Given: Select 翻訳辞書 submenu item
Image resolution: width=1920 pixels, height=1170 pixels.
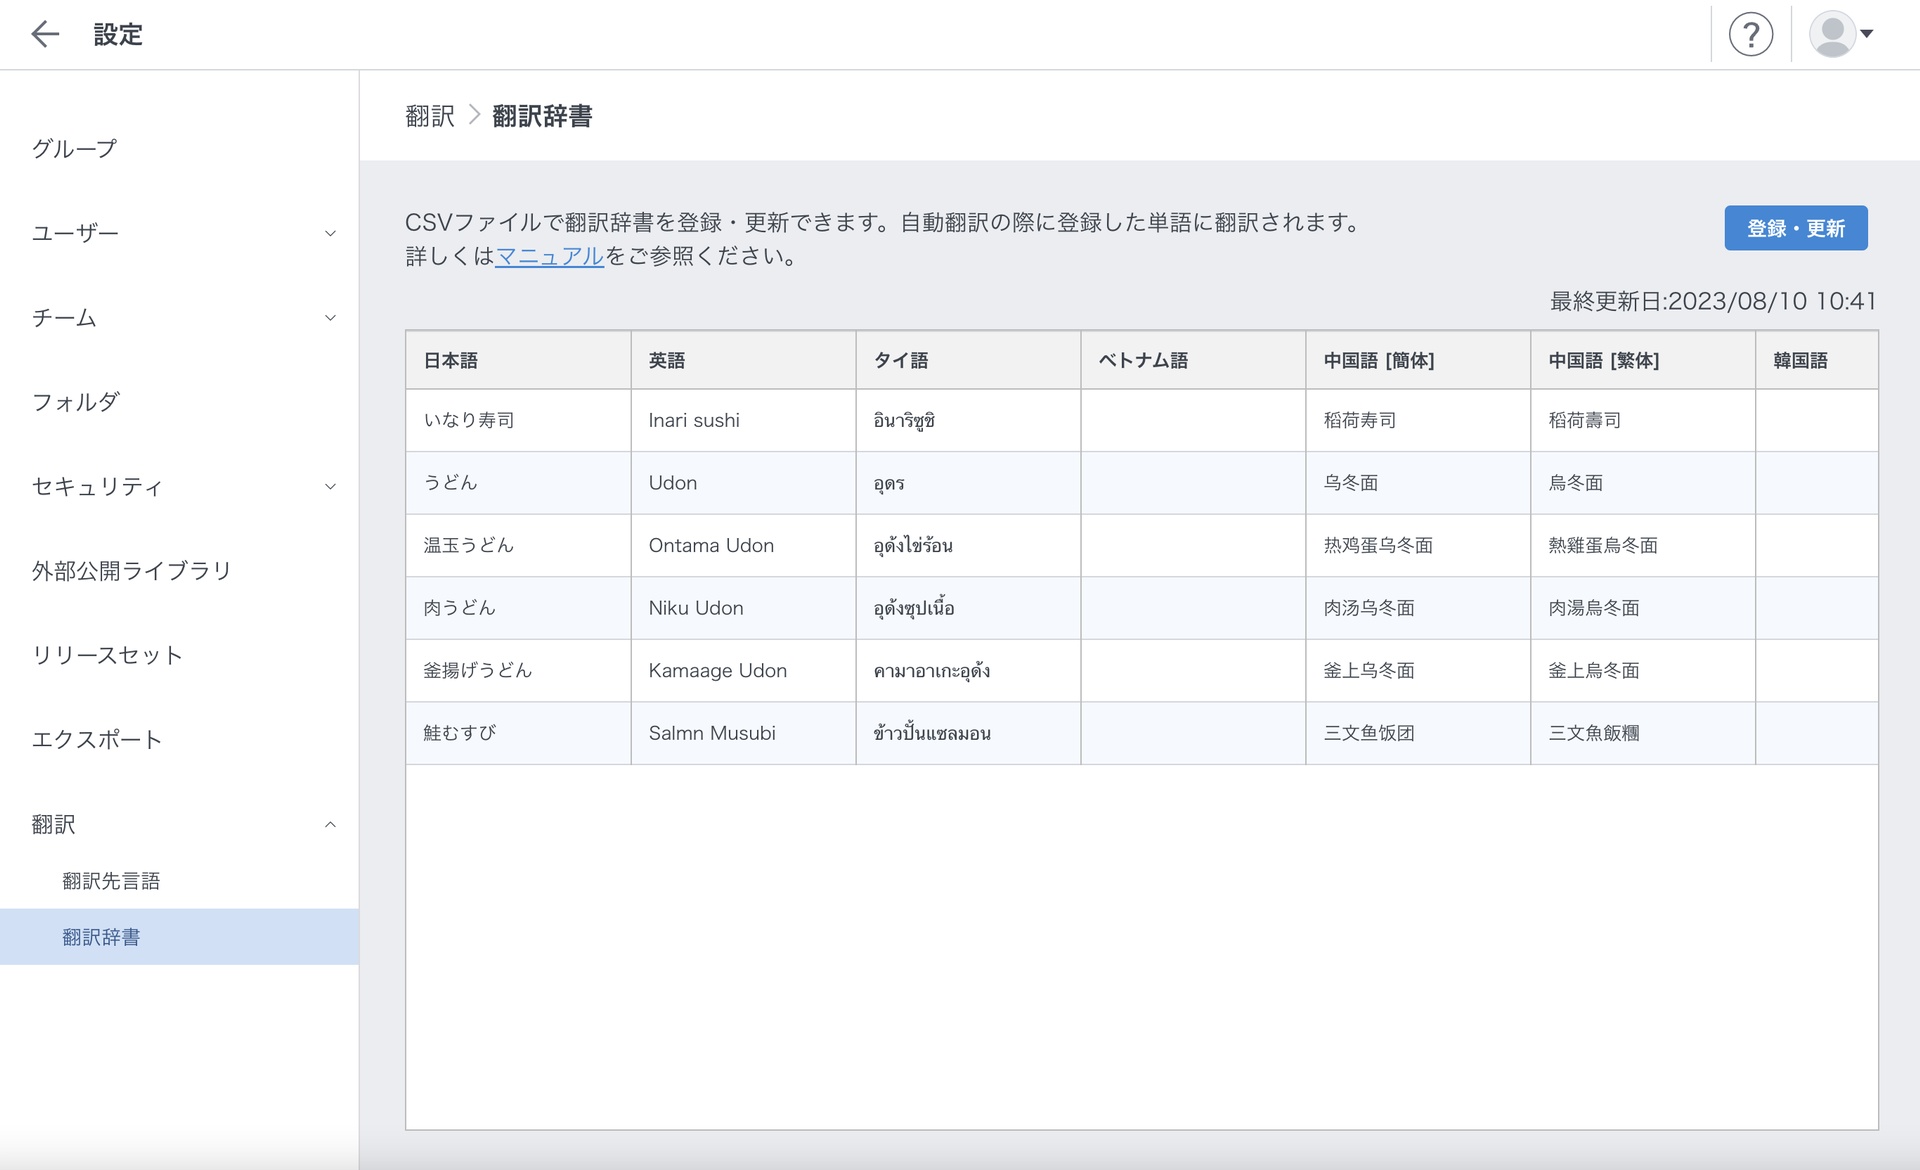Looking at the screenshot, I should pyautogui.click(x=101, y=937).
